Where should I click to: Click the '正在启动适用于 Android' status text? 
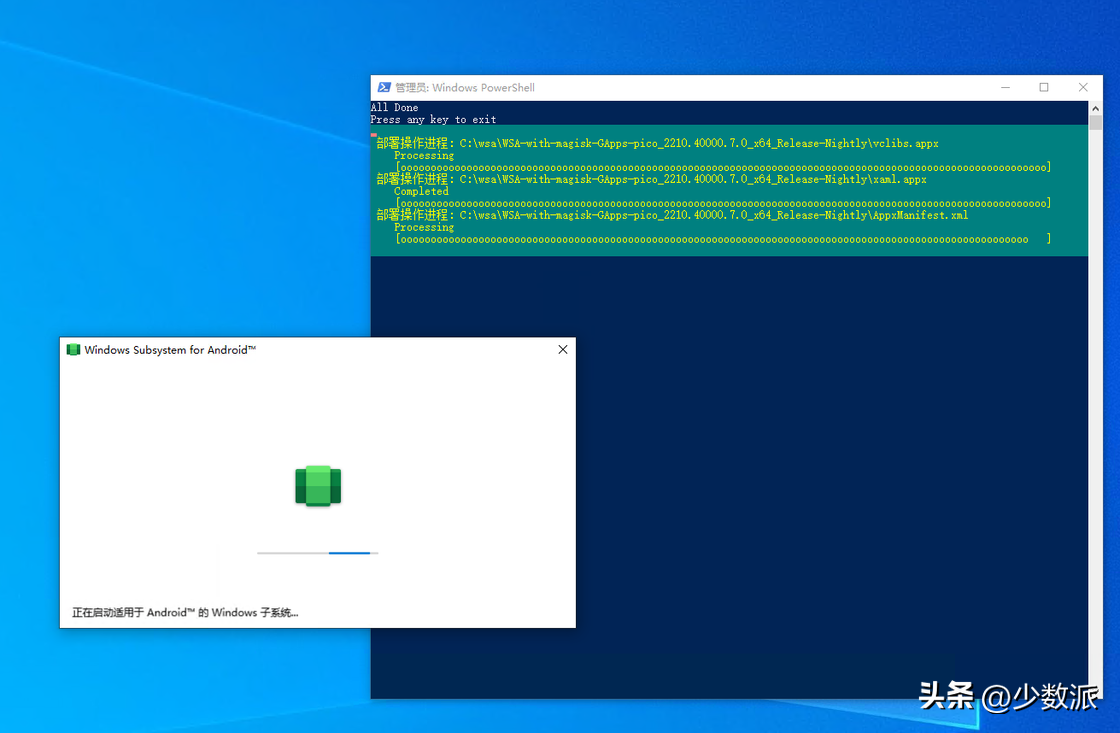[x=185, y=612]
